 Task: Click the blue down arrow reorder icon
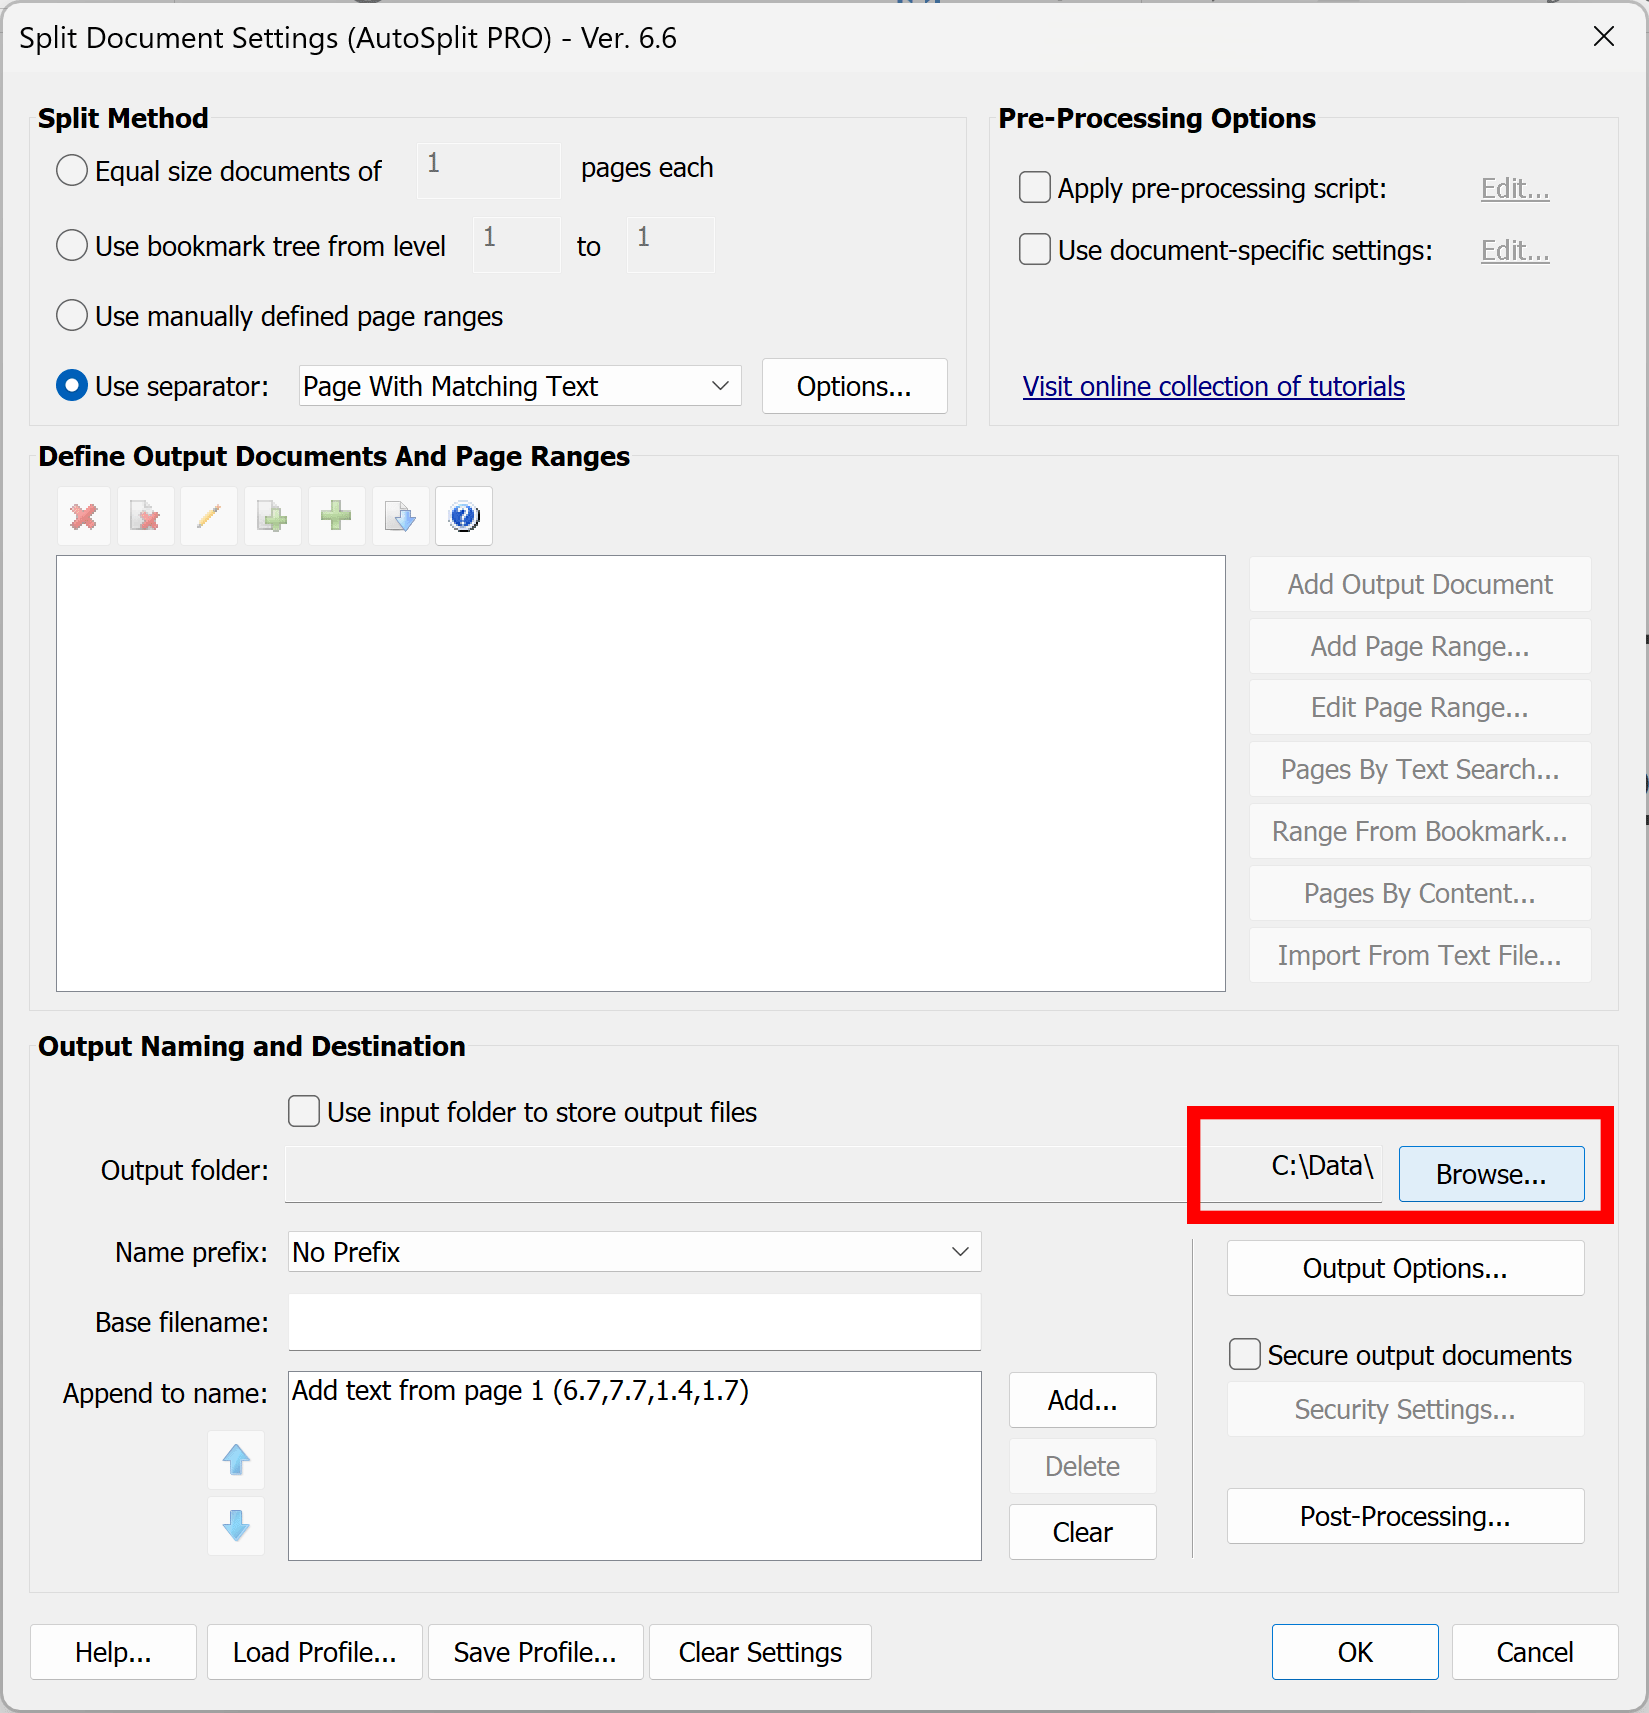click(x=236, y=1526)
